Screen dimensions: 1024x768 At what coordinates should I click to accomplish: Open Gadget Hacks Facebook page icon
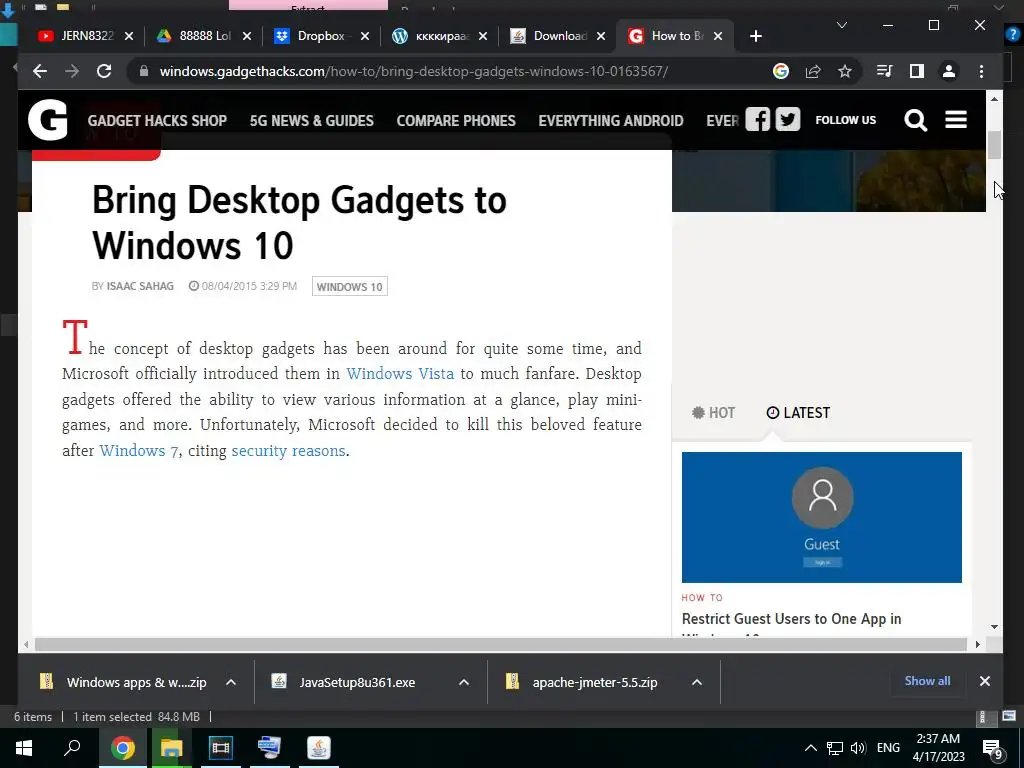(x=758, y=120)
